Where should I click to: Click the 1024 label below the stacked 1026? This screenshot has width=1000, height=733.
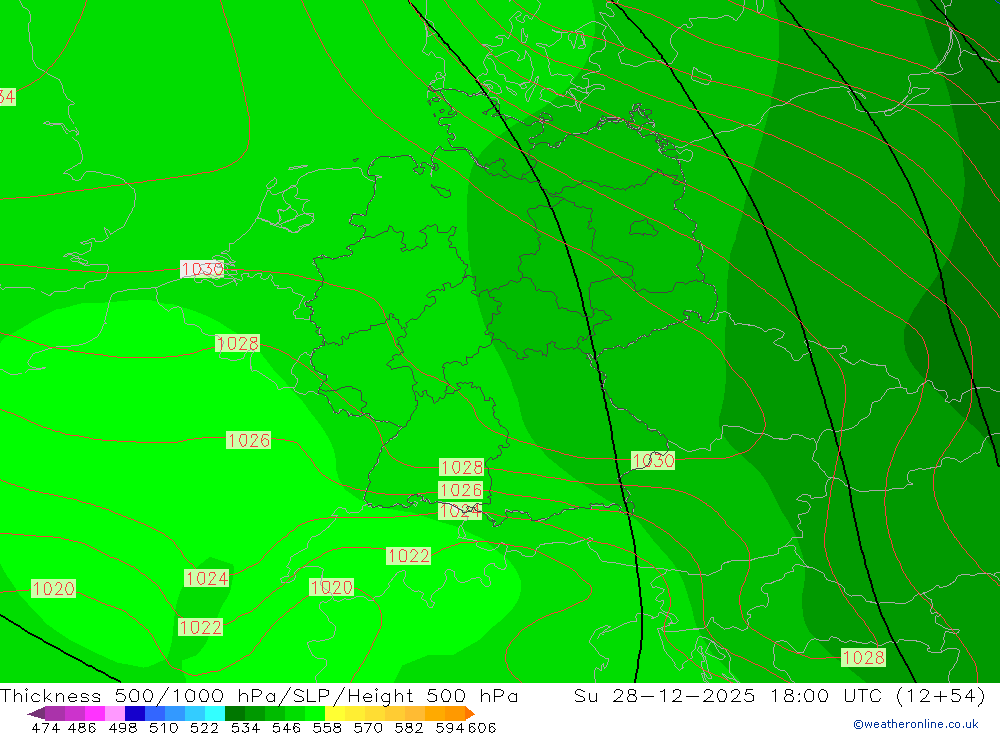(460, 511)
